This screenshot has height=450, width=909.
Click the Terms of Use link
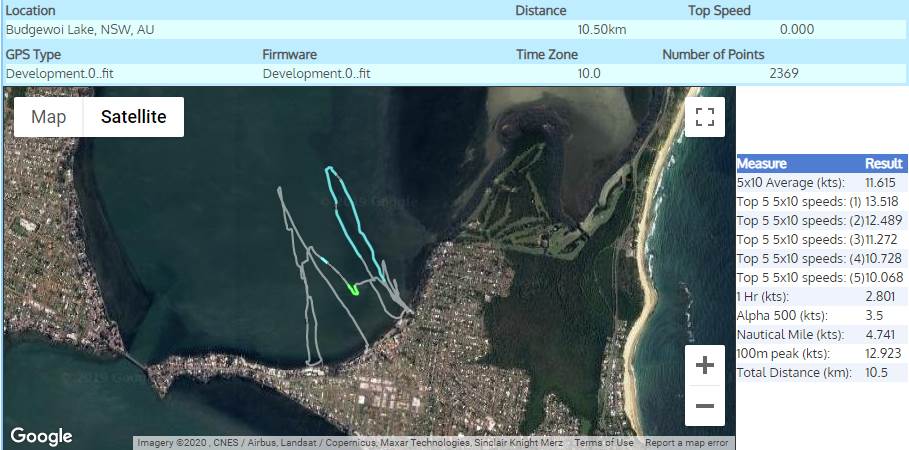604,443
